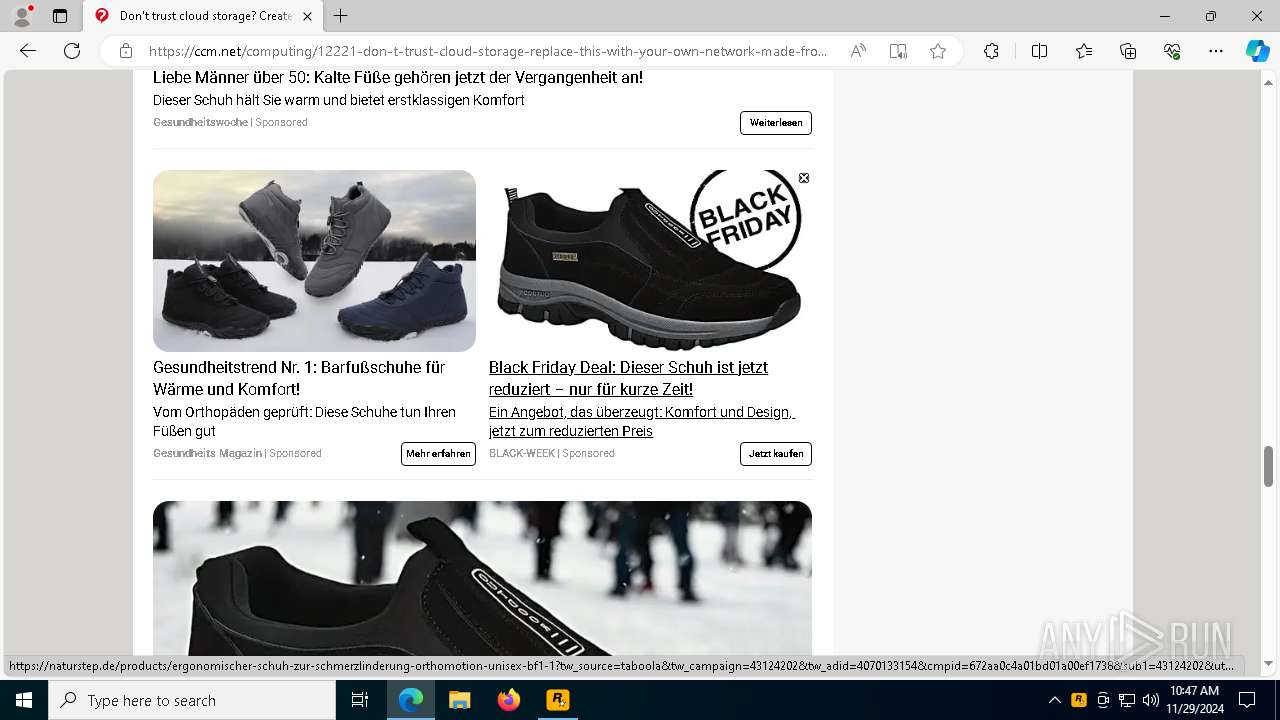Reload the current page
Image resolution: width=1280 pixels, height=720 pixels.
click(x=72, y=51)
